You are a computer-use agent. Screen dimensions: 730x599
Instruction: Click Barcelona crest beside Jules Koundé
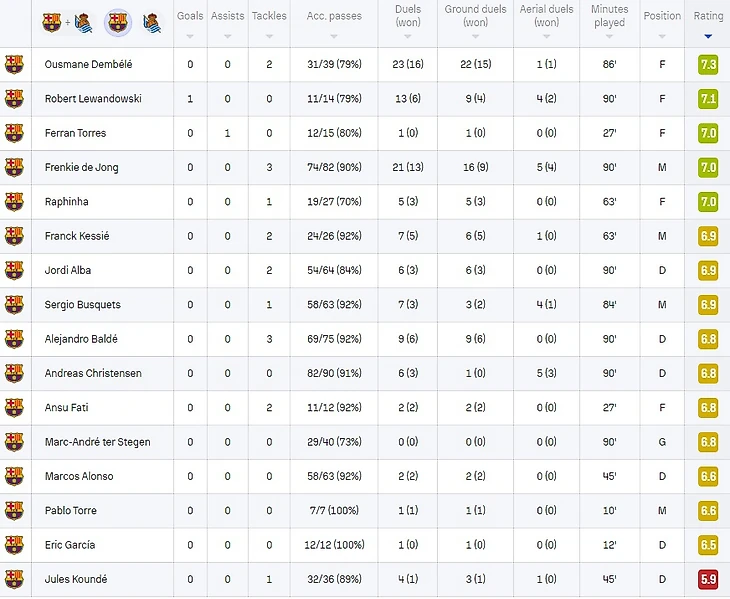coord(14,579)
